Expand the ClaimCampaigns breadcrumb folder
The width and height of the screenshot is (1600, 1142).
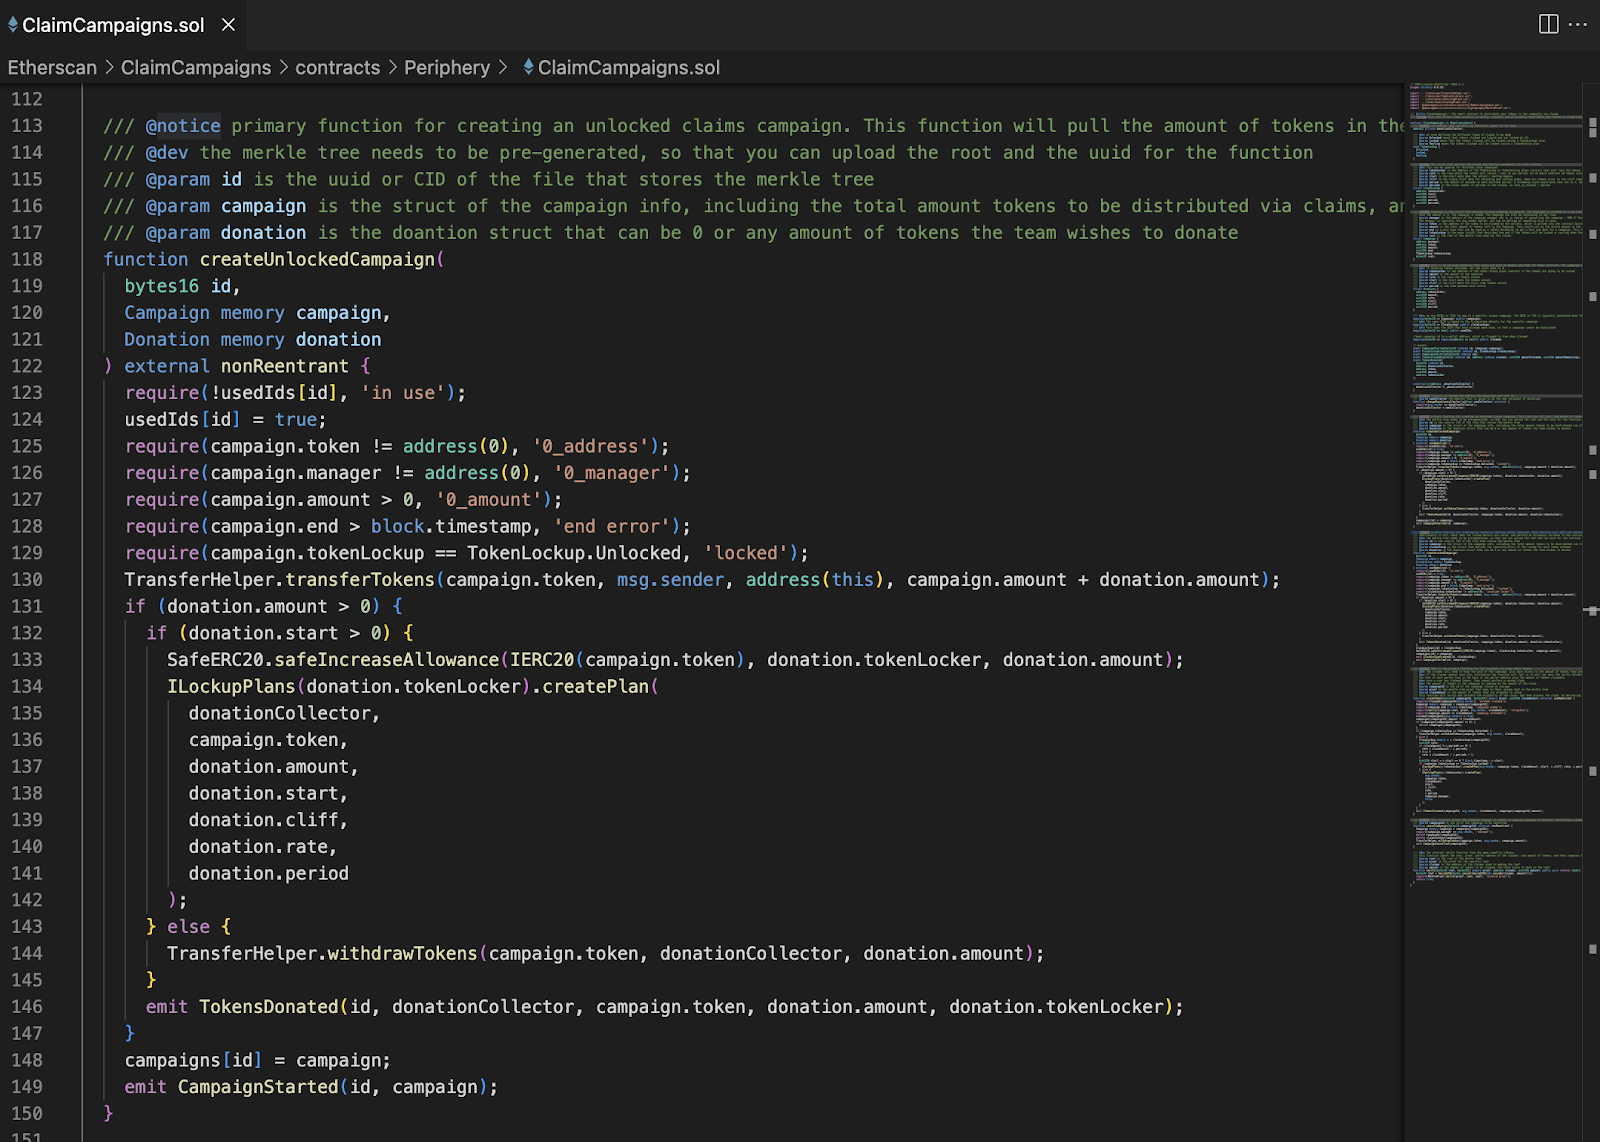pyautogui.click(x=196, y=67)
